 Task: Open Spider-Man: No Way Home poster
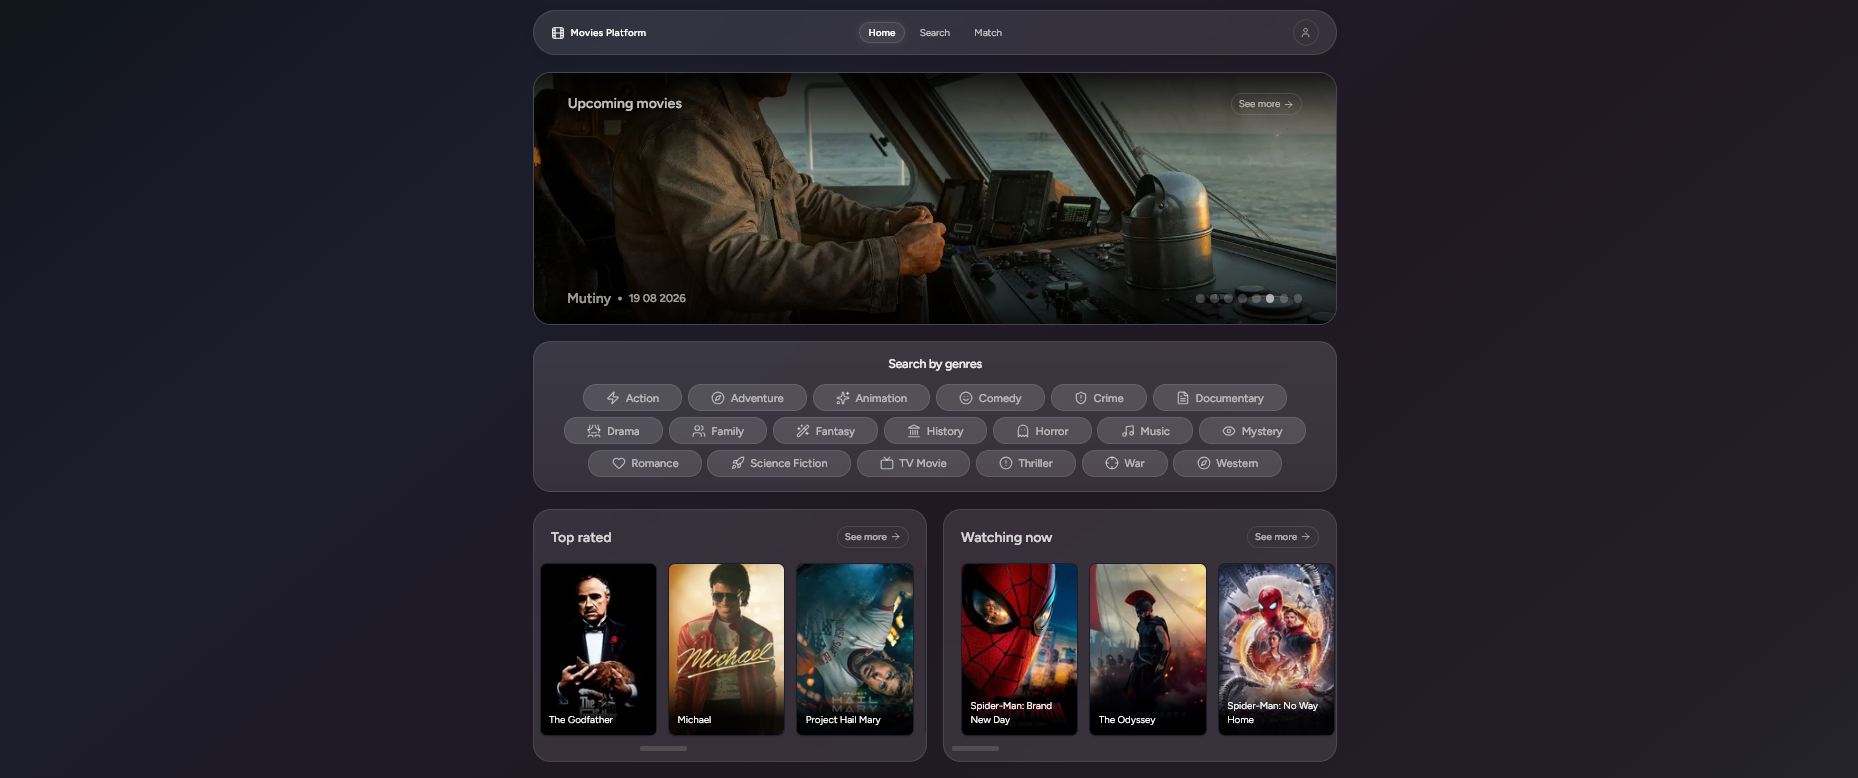coord(1276,649)
